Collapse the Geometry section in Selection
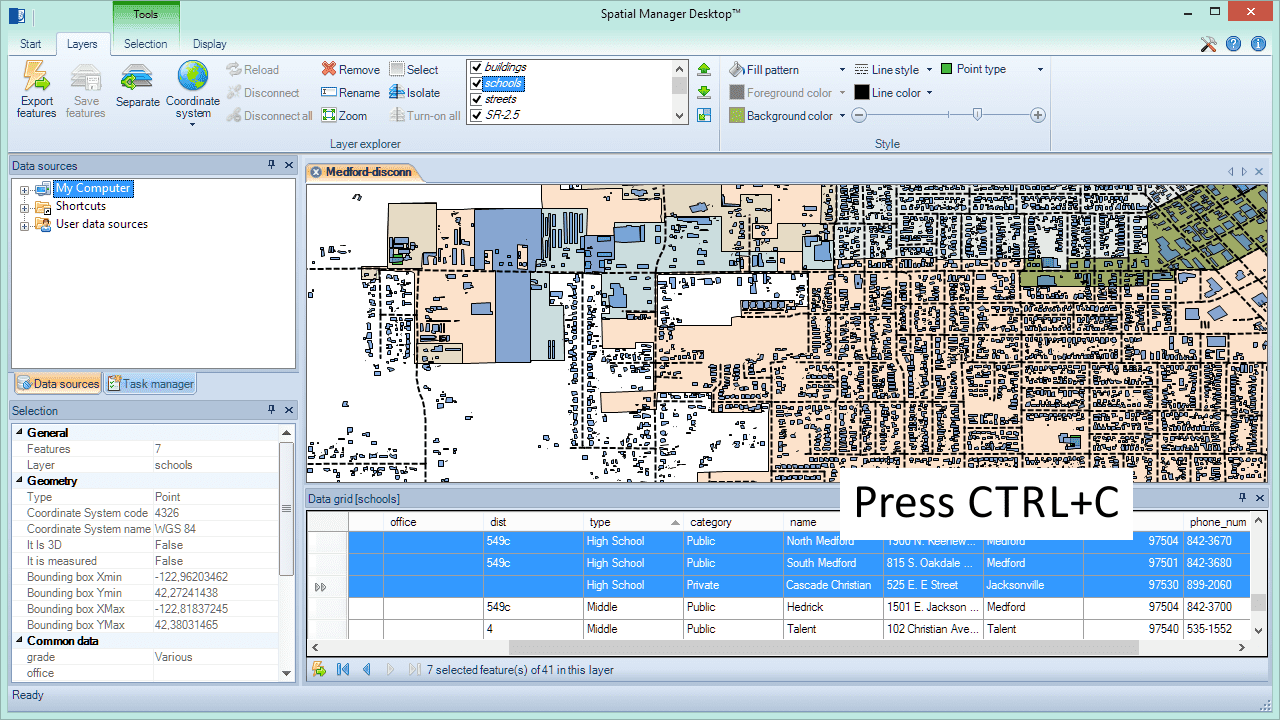The image size is (1280, 720). (18, 481)
